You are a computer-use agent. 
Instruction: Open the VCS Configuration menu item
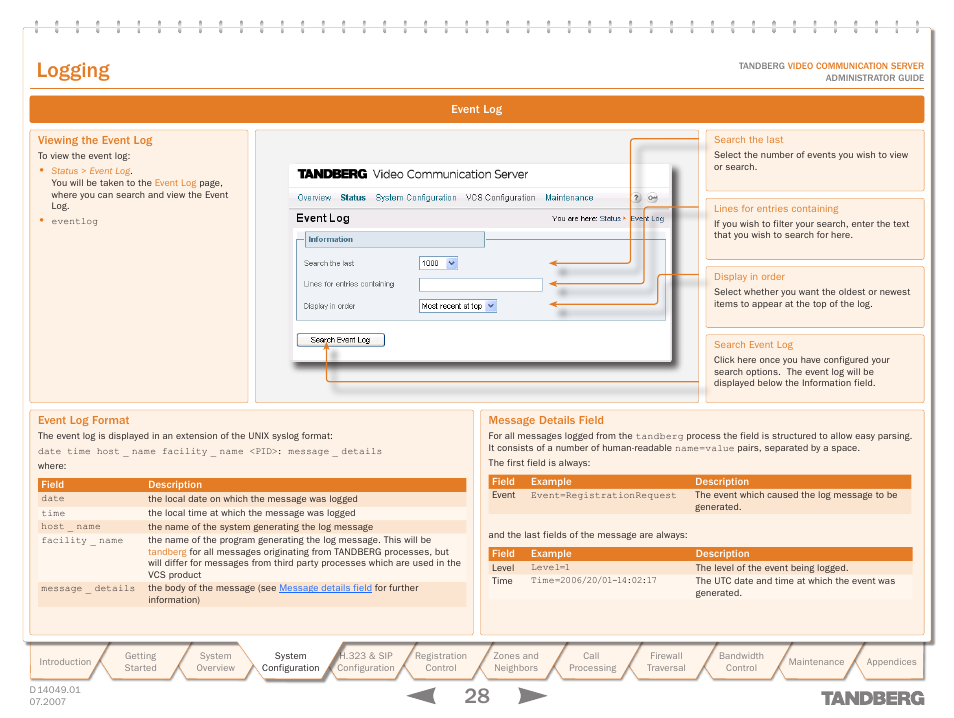point(500,198)
